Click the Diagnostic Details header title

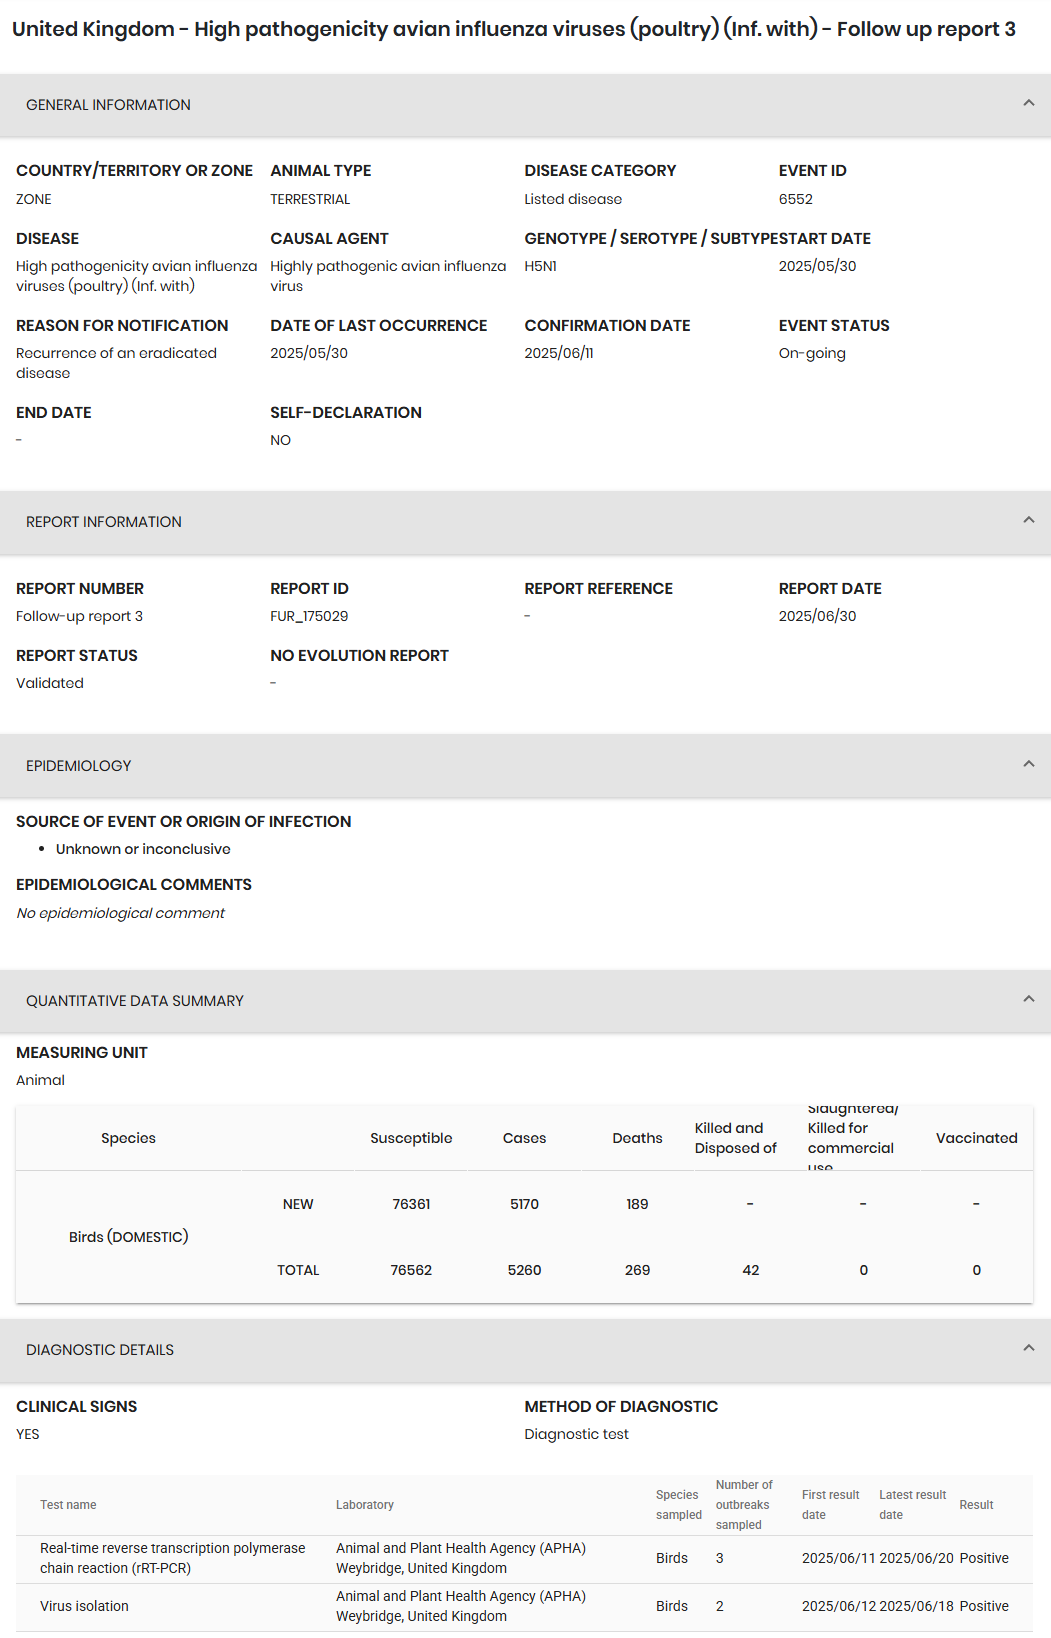coord(100,1350)
